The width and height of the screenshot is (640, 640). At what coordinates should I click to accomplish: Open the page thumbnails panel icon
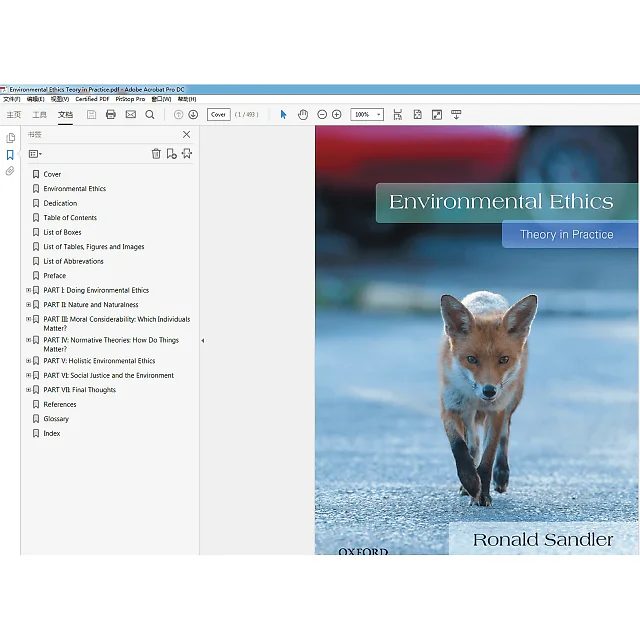(11, 138)
